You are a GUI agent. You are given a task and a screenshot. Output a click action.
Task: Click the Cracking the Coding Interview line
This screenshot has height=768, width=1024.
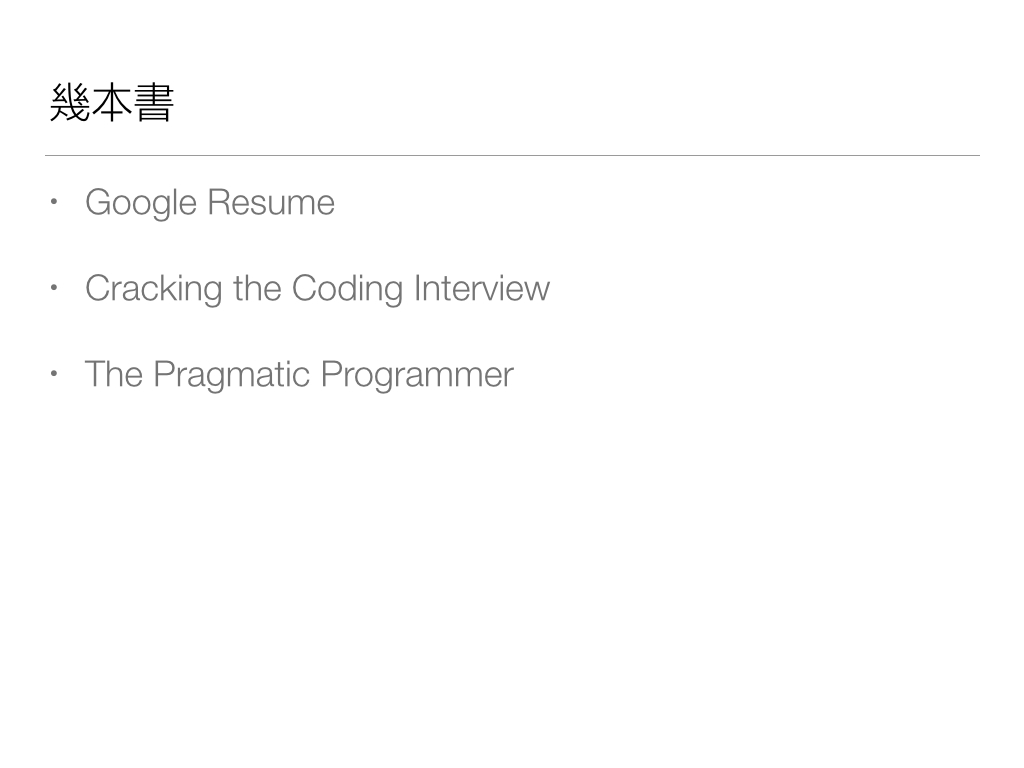click(317, 289)
